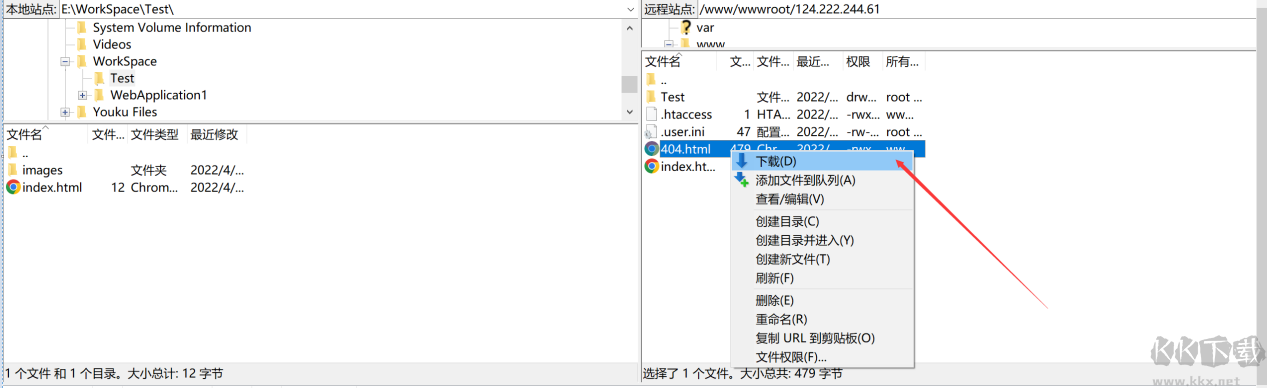Select the images row in local file list
This screenshot has width=1267, height=388.
(125, 170)
